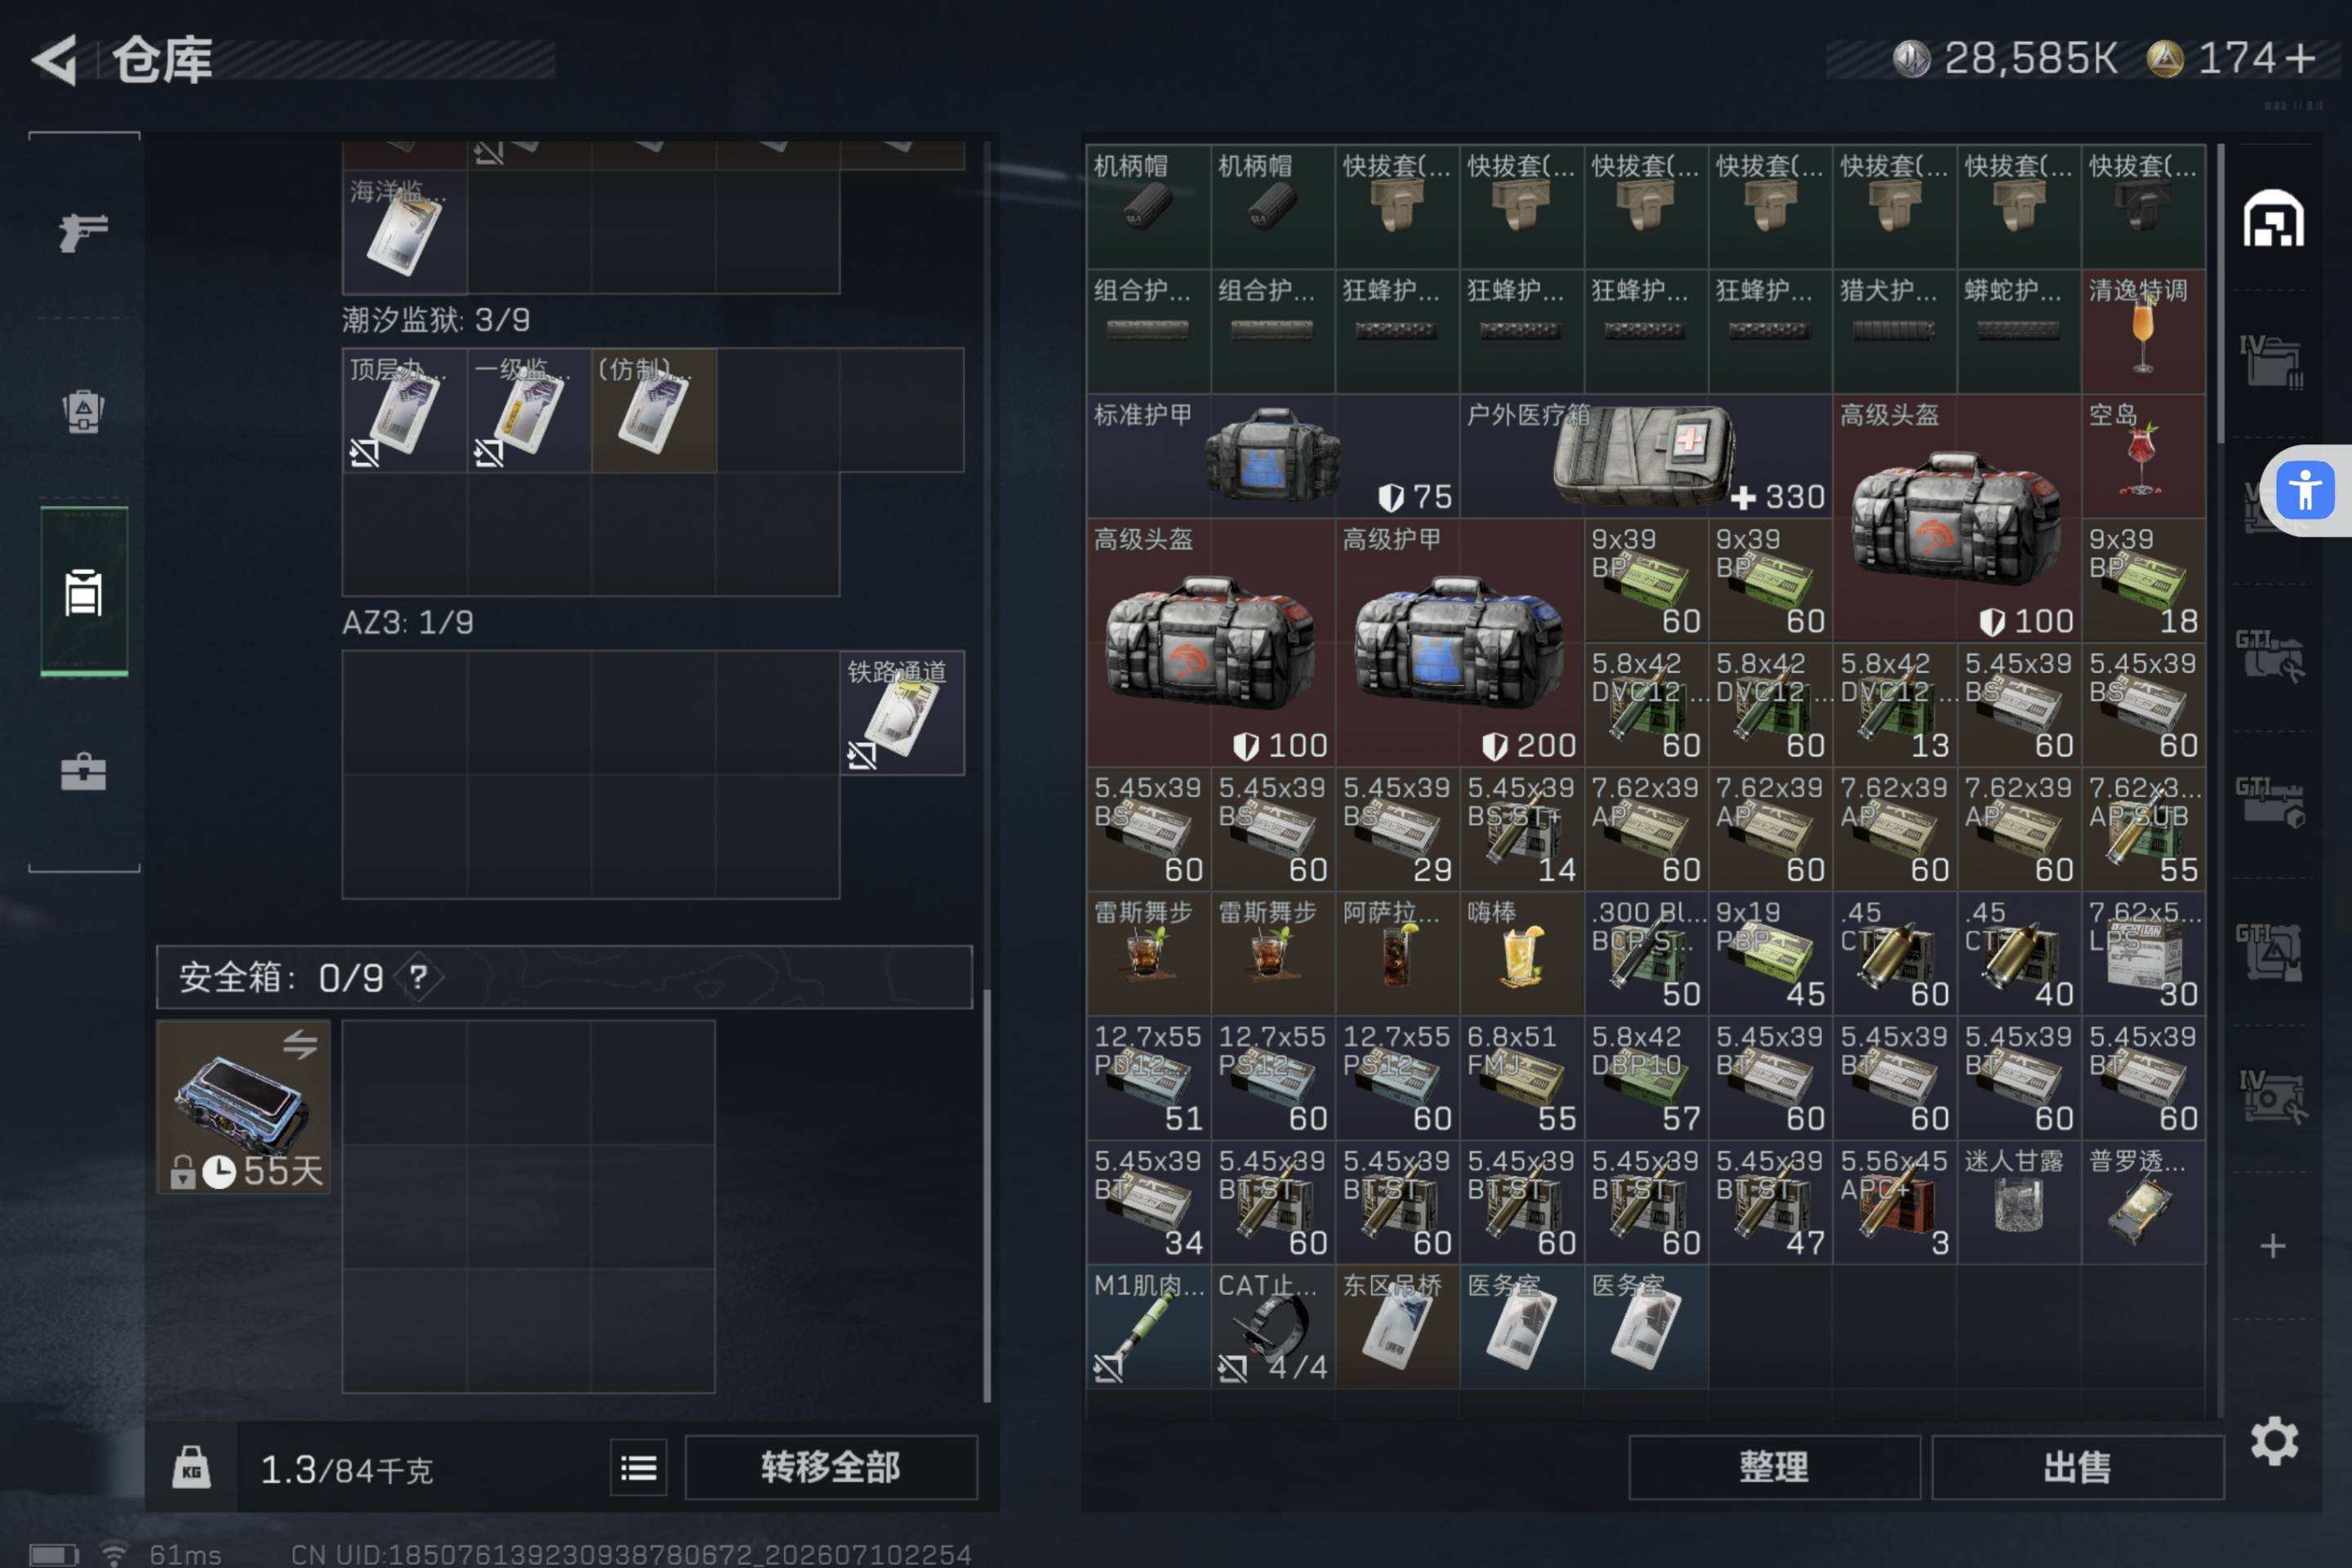Select the 9x39 BP ammo stack of 18

pyautogui.click(x=2143, y=580)
